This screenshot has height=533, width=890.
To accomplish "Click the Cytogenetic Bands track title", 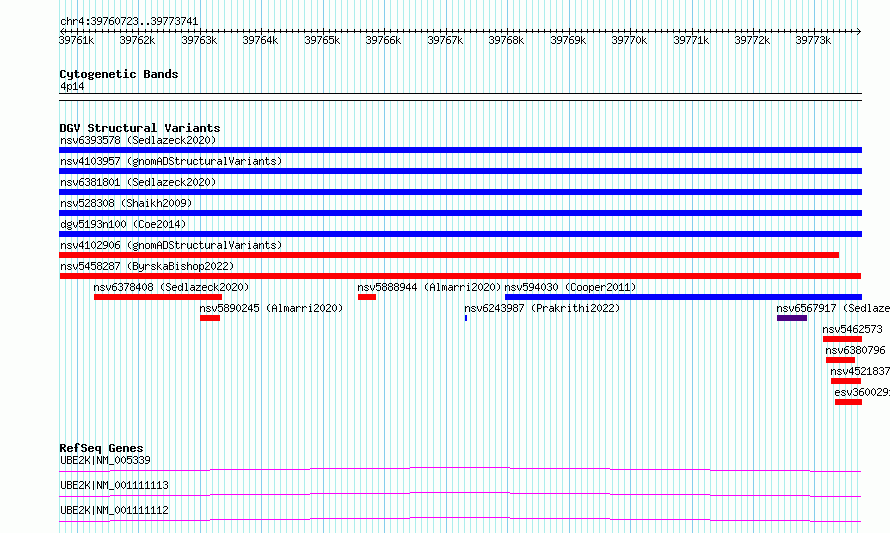I will click(119, 74).
